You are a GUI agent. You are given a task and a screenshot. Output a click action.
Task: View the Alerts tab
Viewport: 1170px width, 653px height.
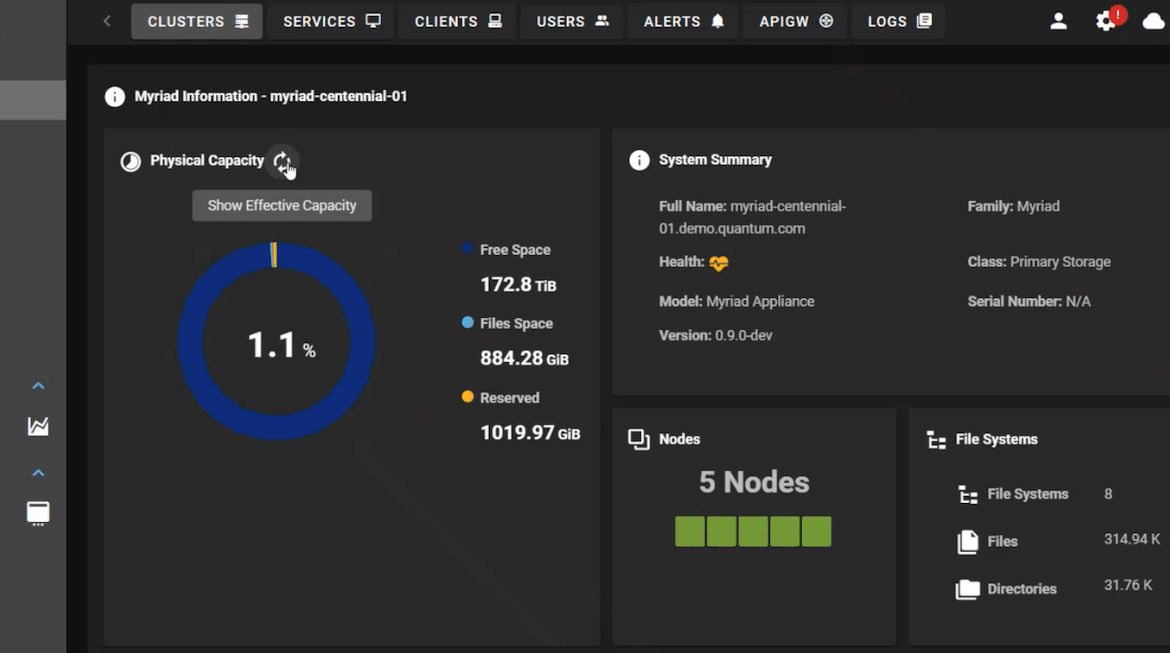[683, 22]
